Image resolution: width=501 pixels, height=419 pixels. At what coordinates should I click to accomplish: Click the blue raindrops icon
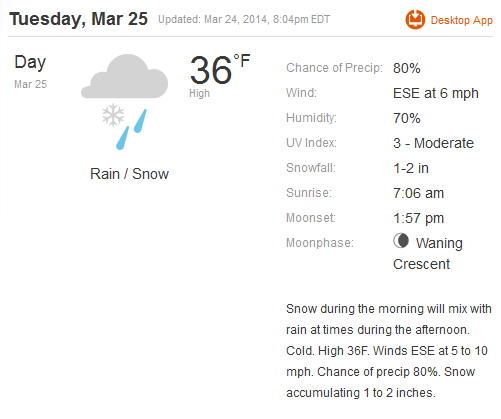click(131, 129)
